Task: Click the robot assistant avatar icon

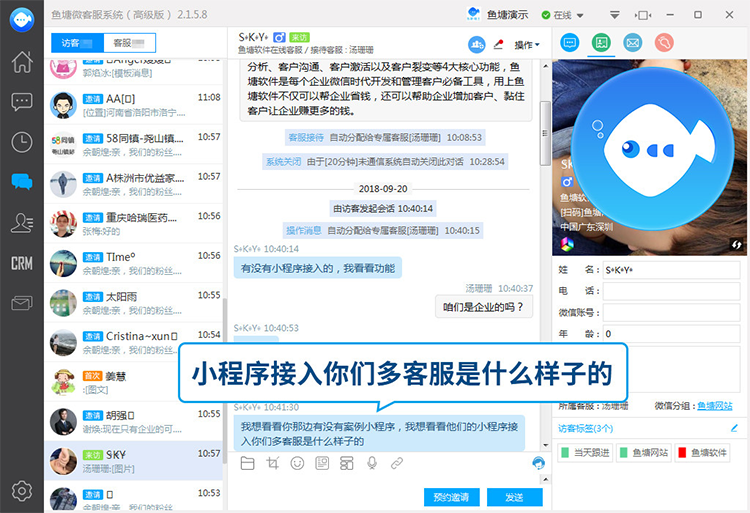Action: pos(539,463)
